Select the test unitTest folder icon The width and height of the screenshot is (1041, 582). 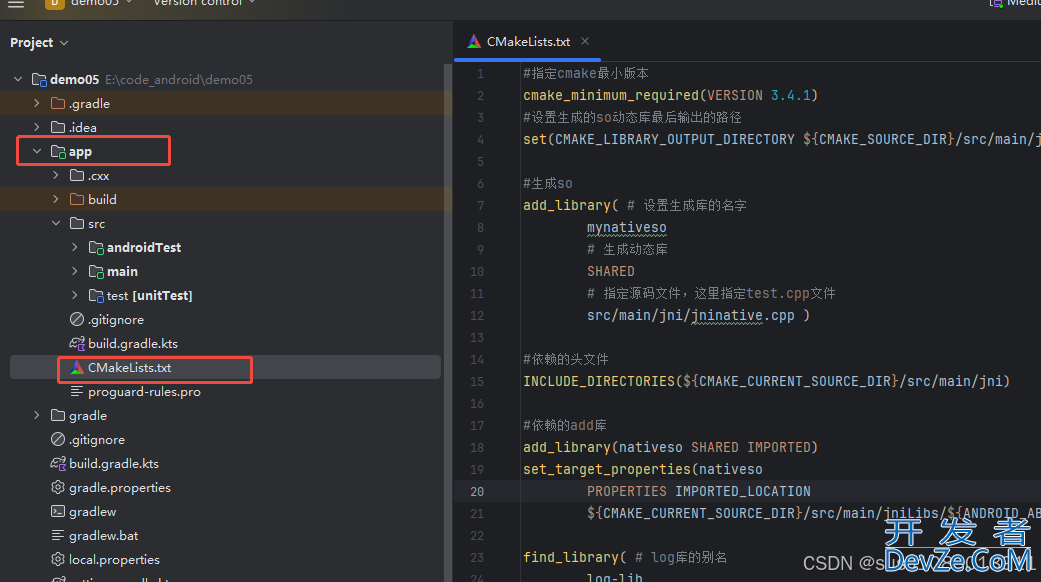pos(96,296)
